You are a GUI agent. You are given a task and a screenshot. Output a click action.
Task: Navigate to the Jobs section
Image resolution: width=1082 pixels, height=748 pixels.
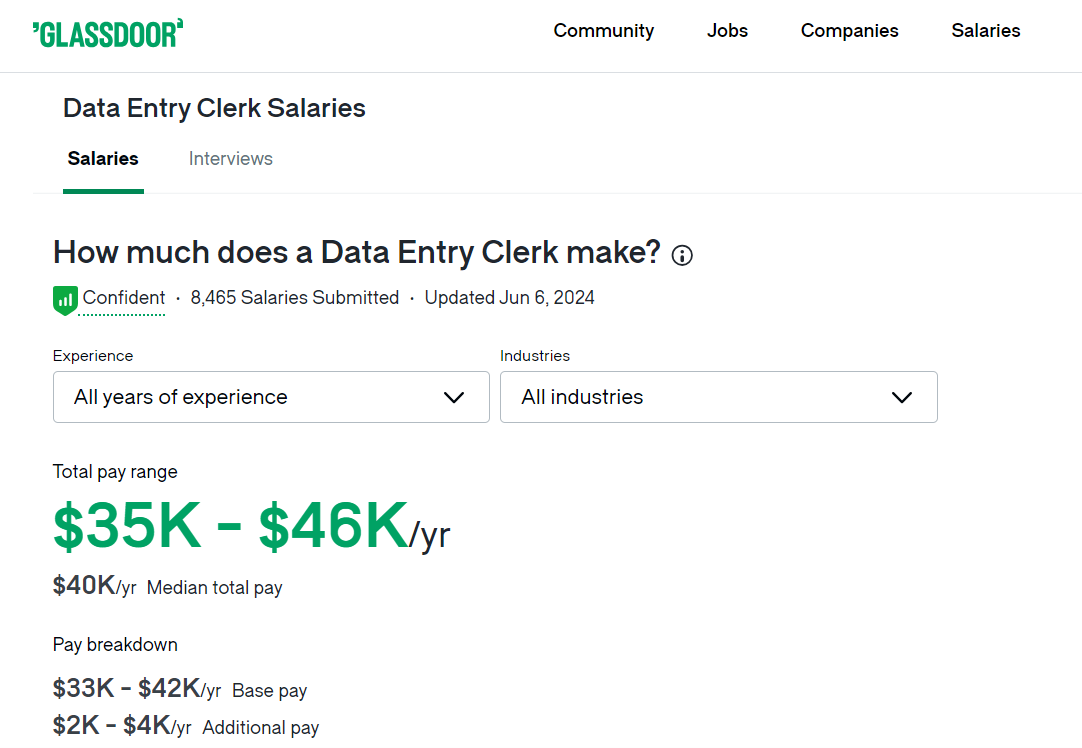point(727,31)
